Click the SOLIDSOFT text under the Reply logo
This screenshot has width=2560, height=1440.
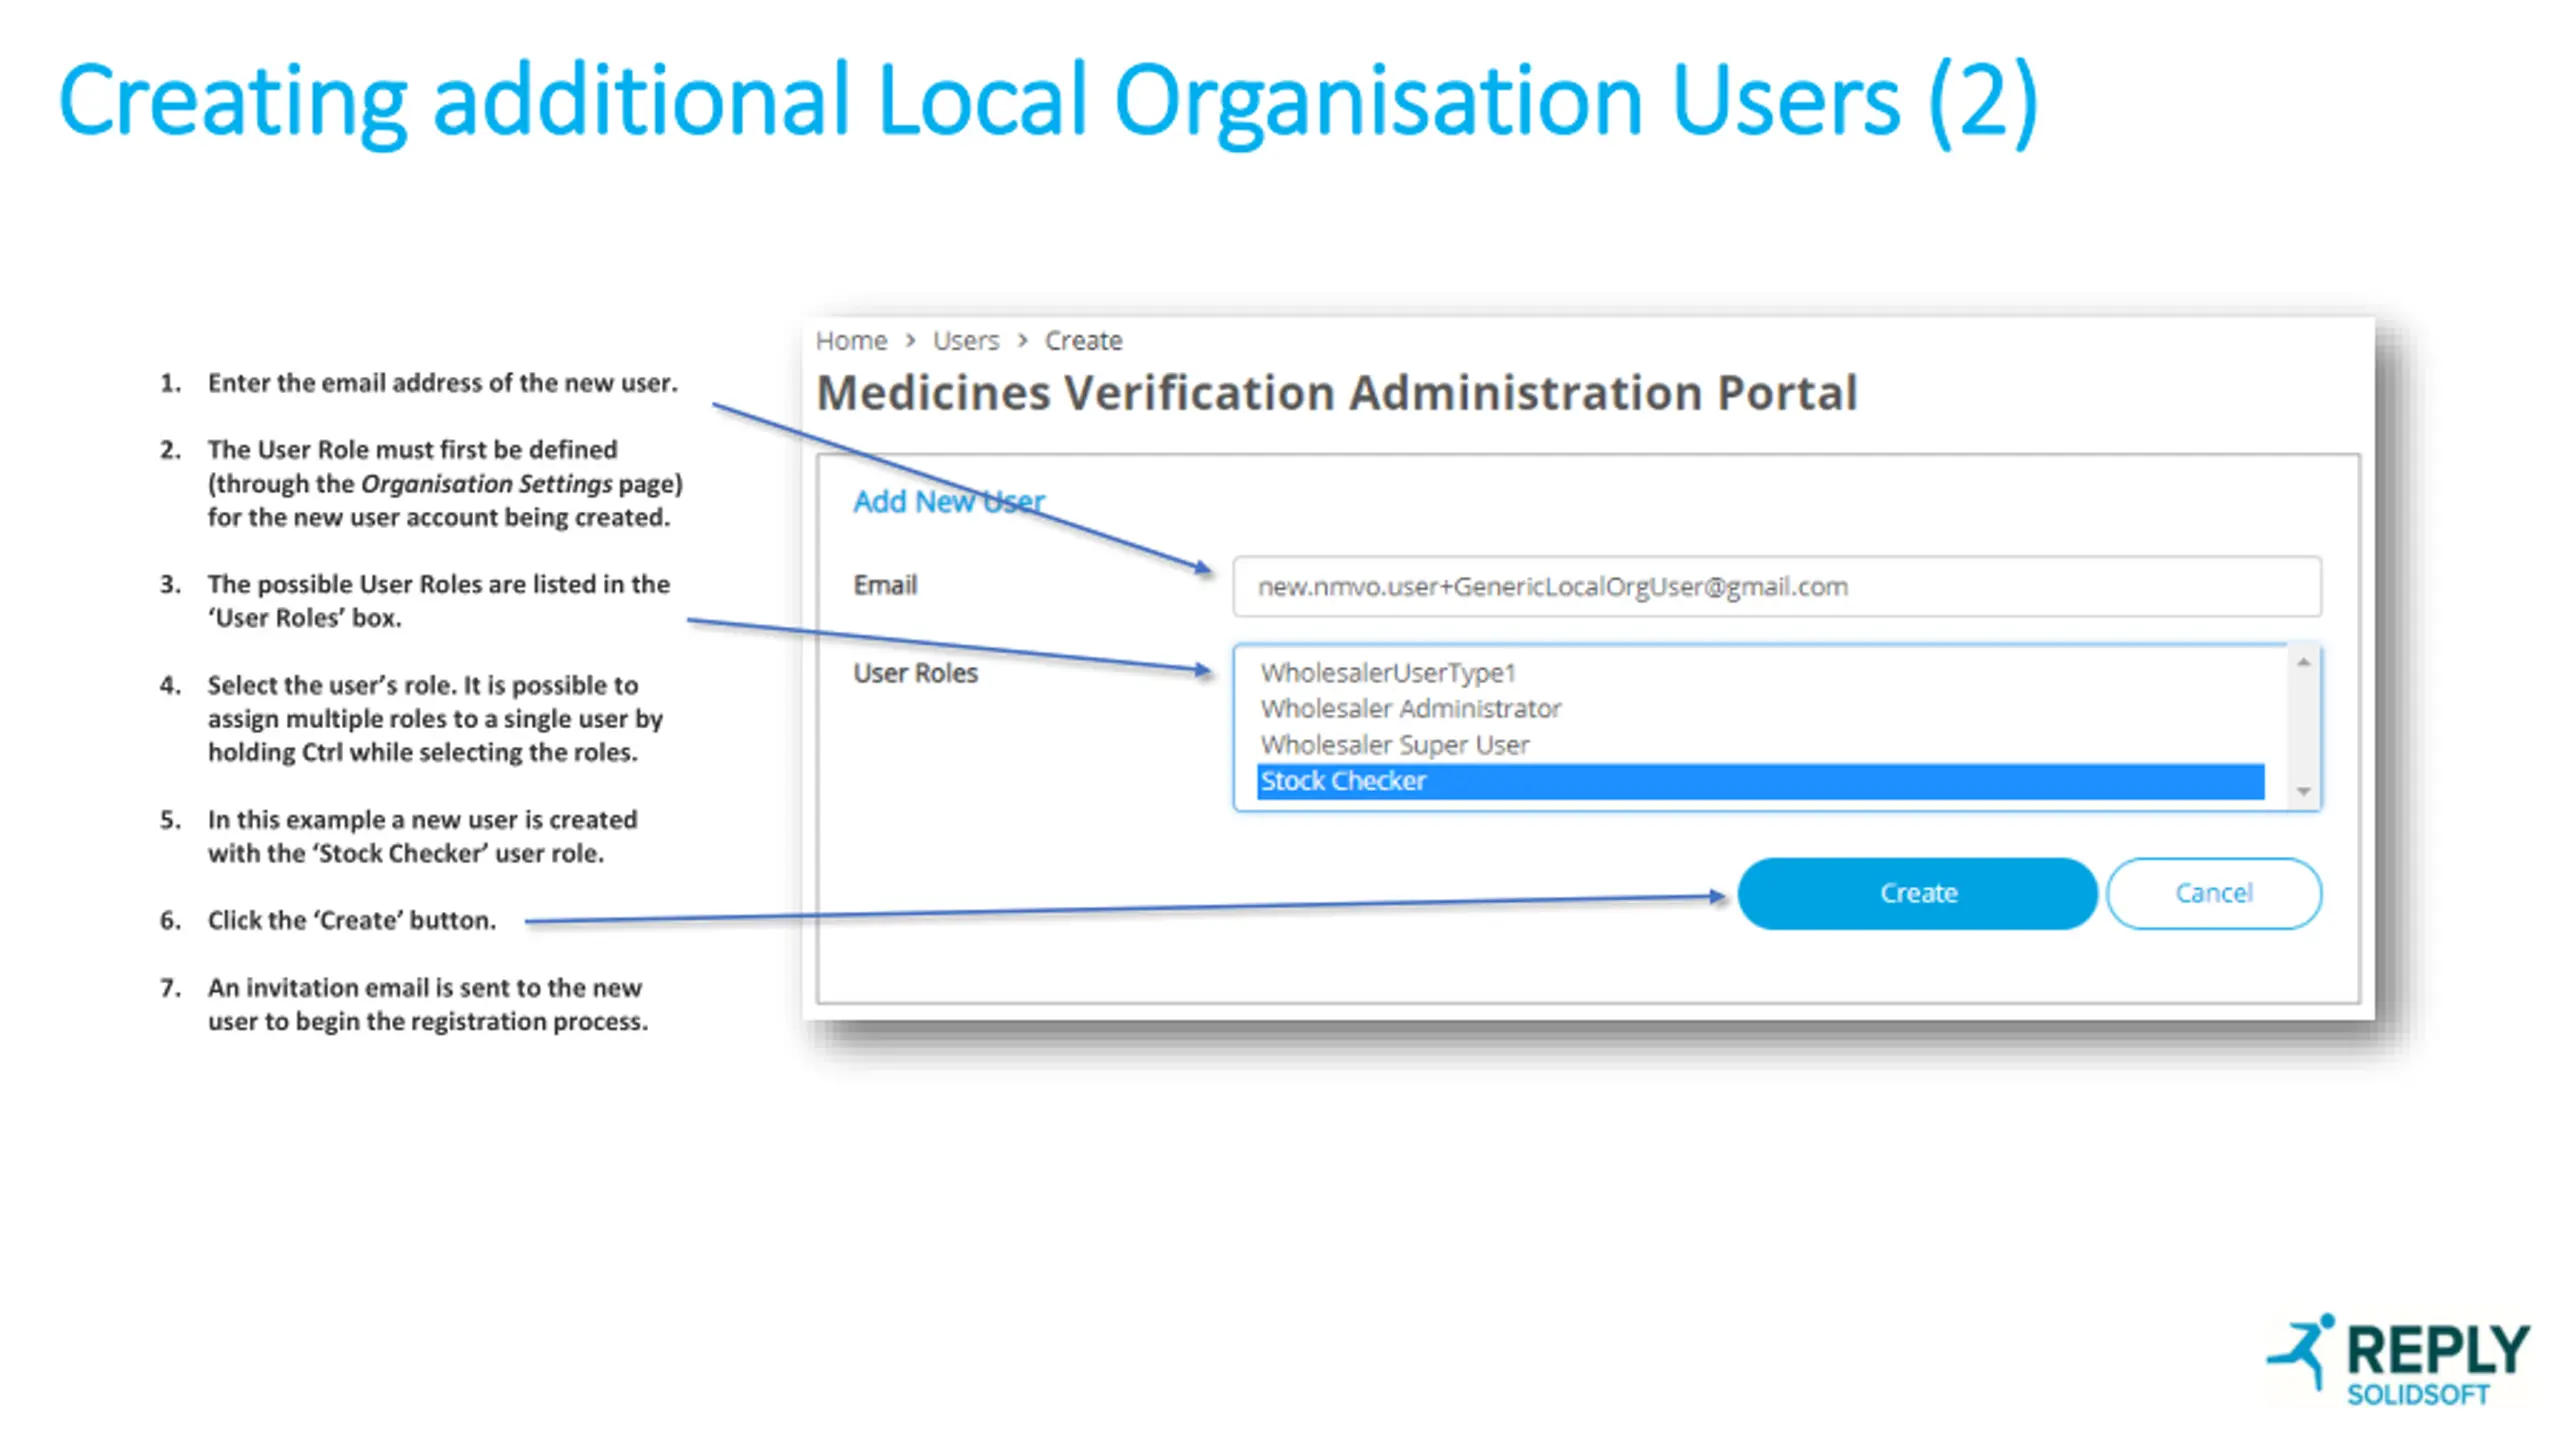click(2418, 1395)
